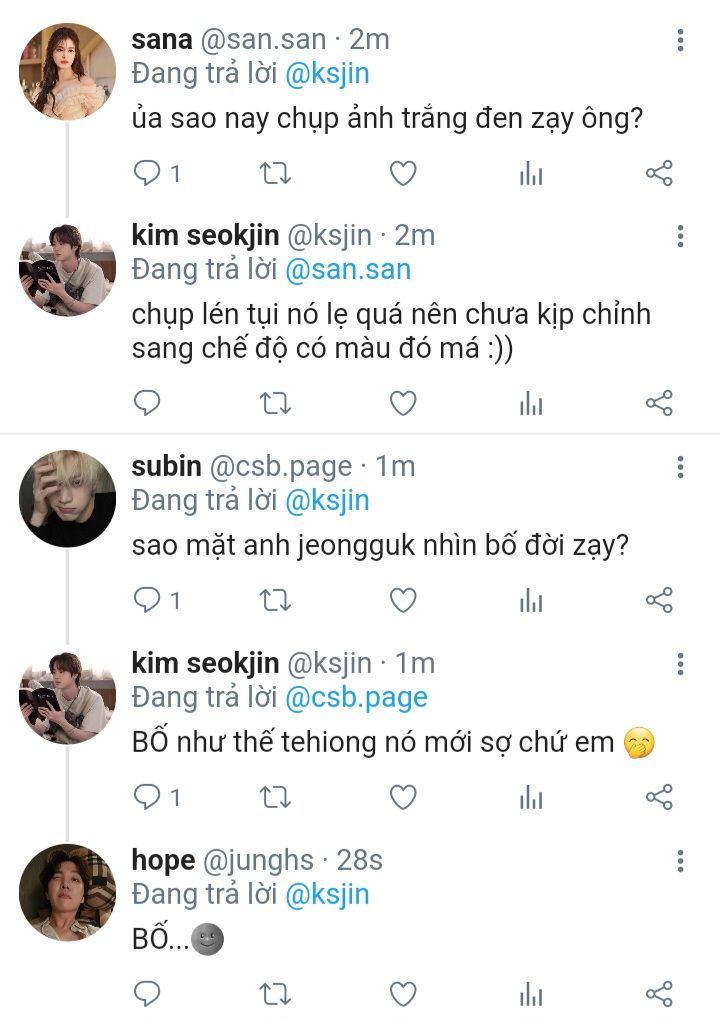Like hope's "BỐ..." tweet

402,994
